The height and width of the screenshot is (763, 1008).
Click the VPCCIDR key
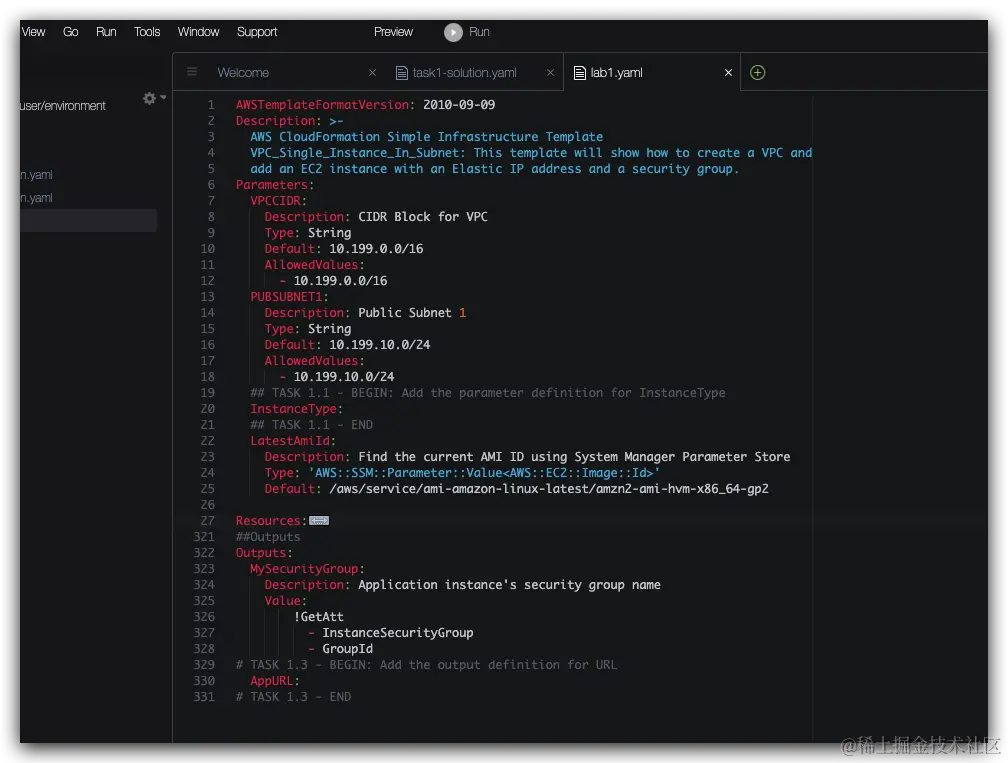coord(275,201)
